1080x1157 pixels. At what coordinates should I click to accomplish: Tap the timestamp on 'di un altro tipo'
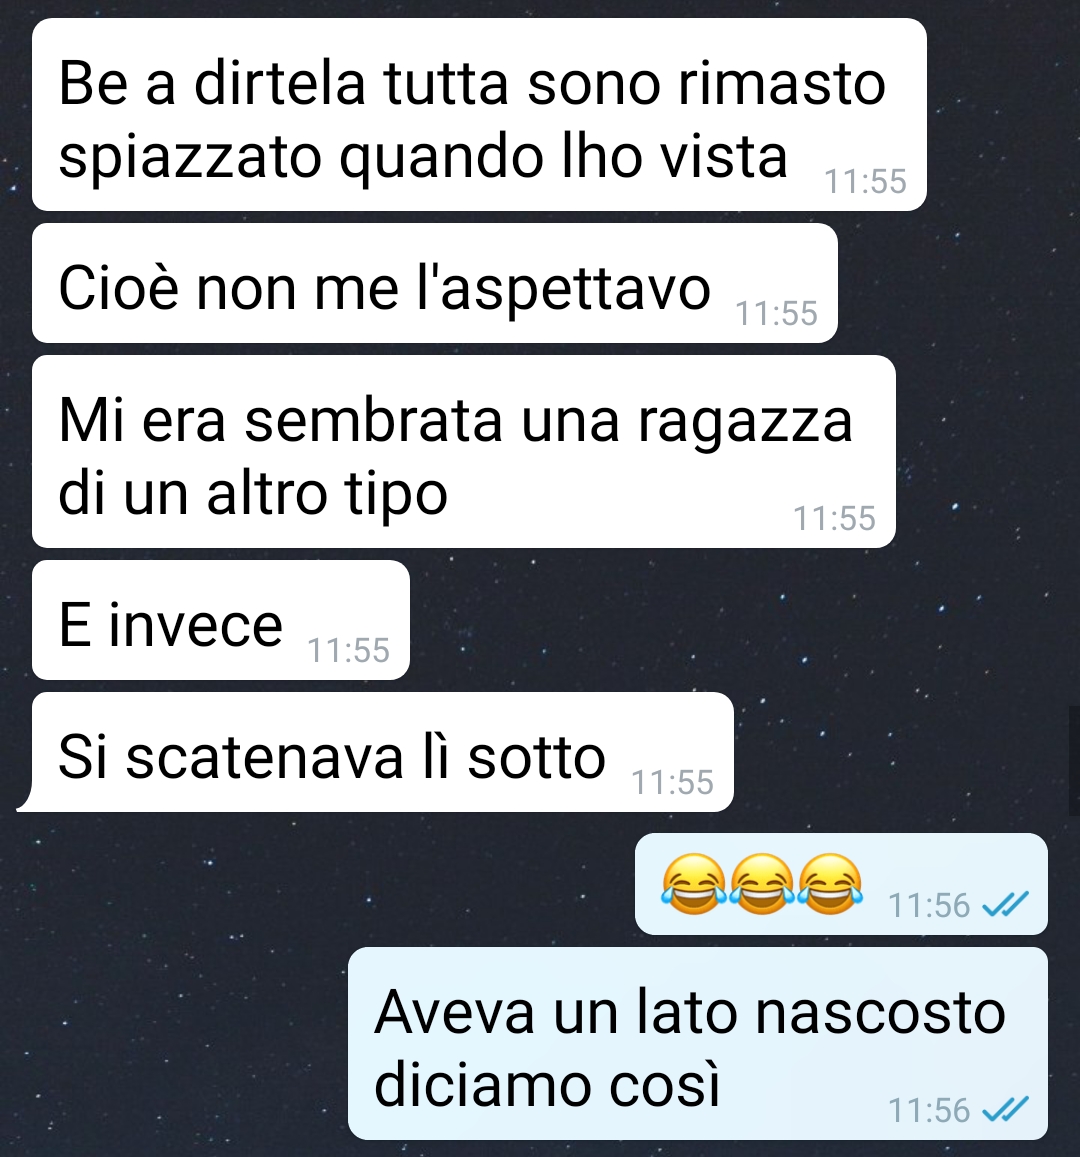click(834, 518)
